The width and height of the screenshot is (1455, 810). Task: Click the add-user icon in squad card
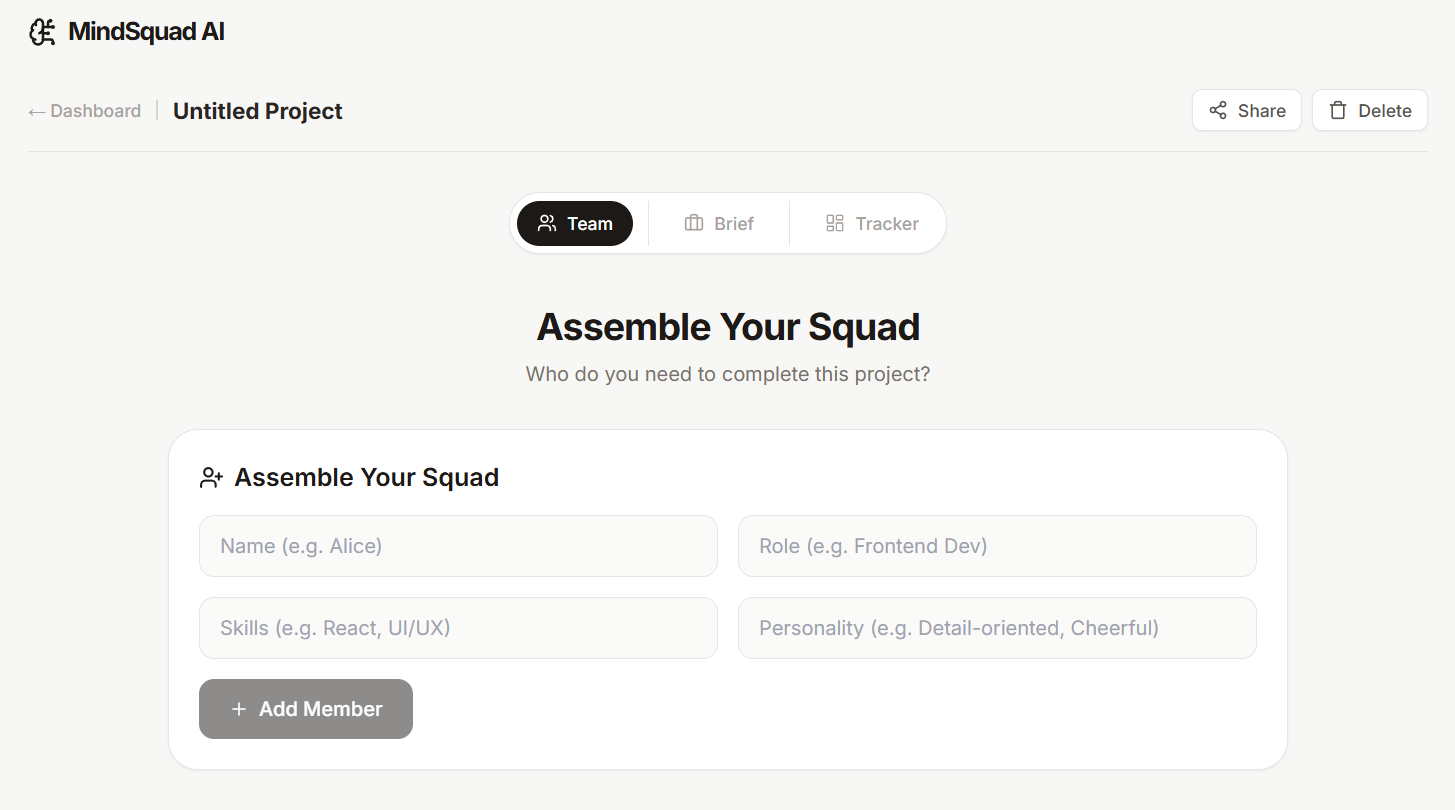(212, 478)
